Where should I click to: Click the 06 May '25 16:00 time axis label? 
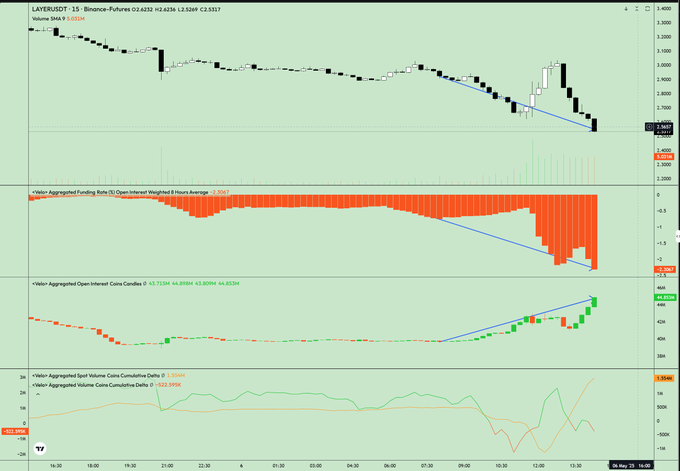click(632, 465)
